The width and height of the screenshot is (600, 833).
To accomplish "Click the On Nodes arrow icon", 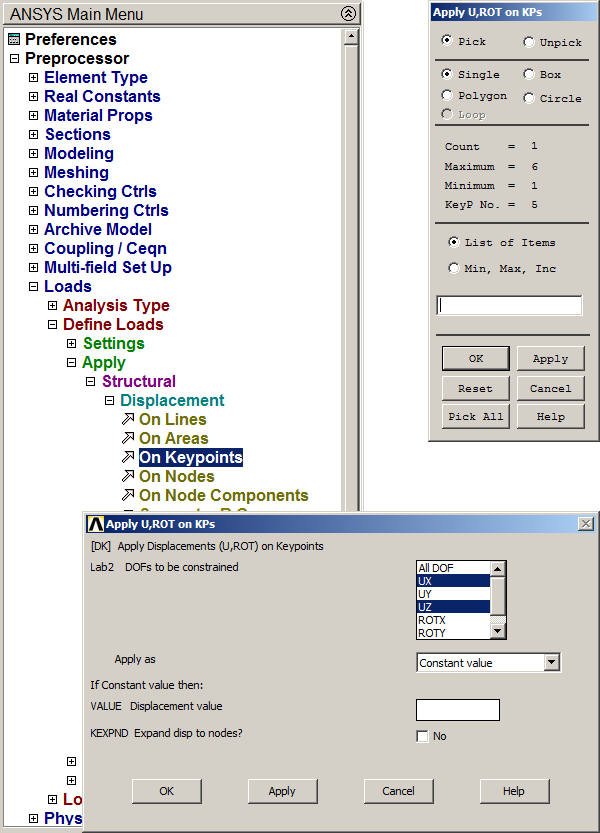I will (128, 476).
